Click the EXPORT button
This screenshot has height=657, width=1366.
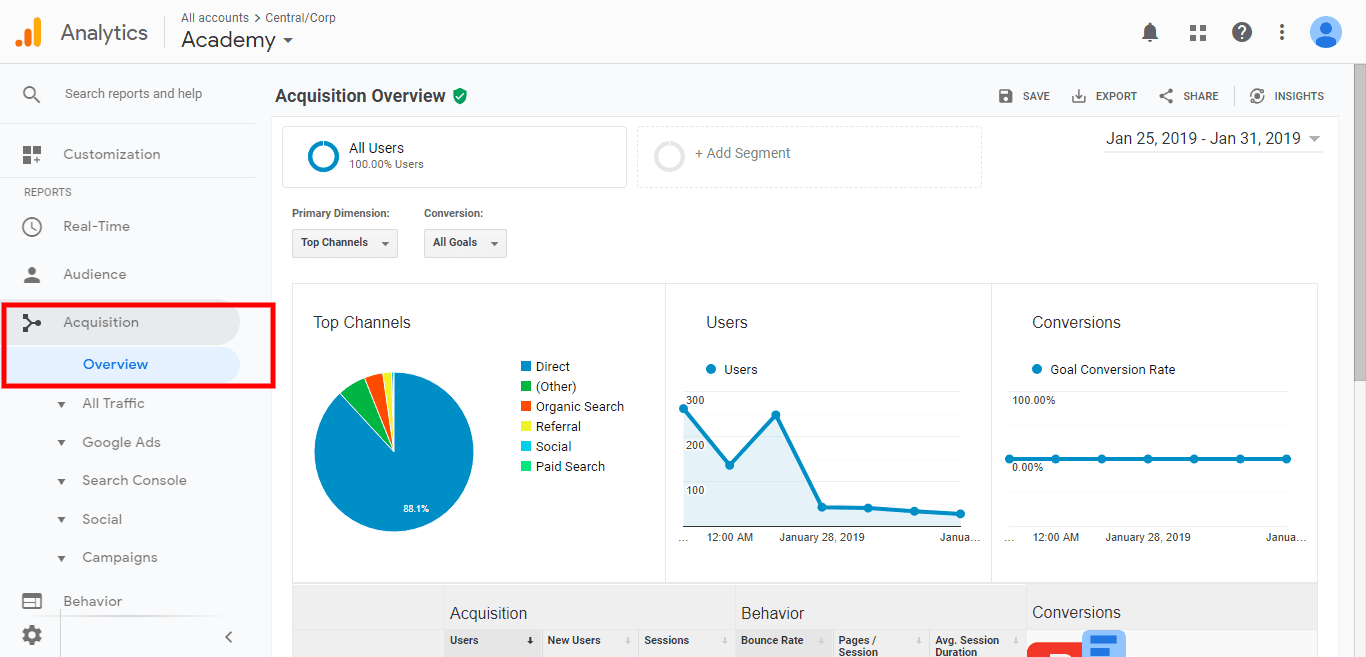[1104, 96]
